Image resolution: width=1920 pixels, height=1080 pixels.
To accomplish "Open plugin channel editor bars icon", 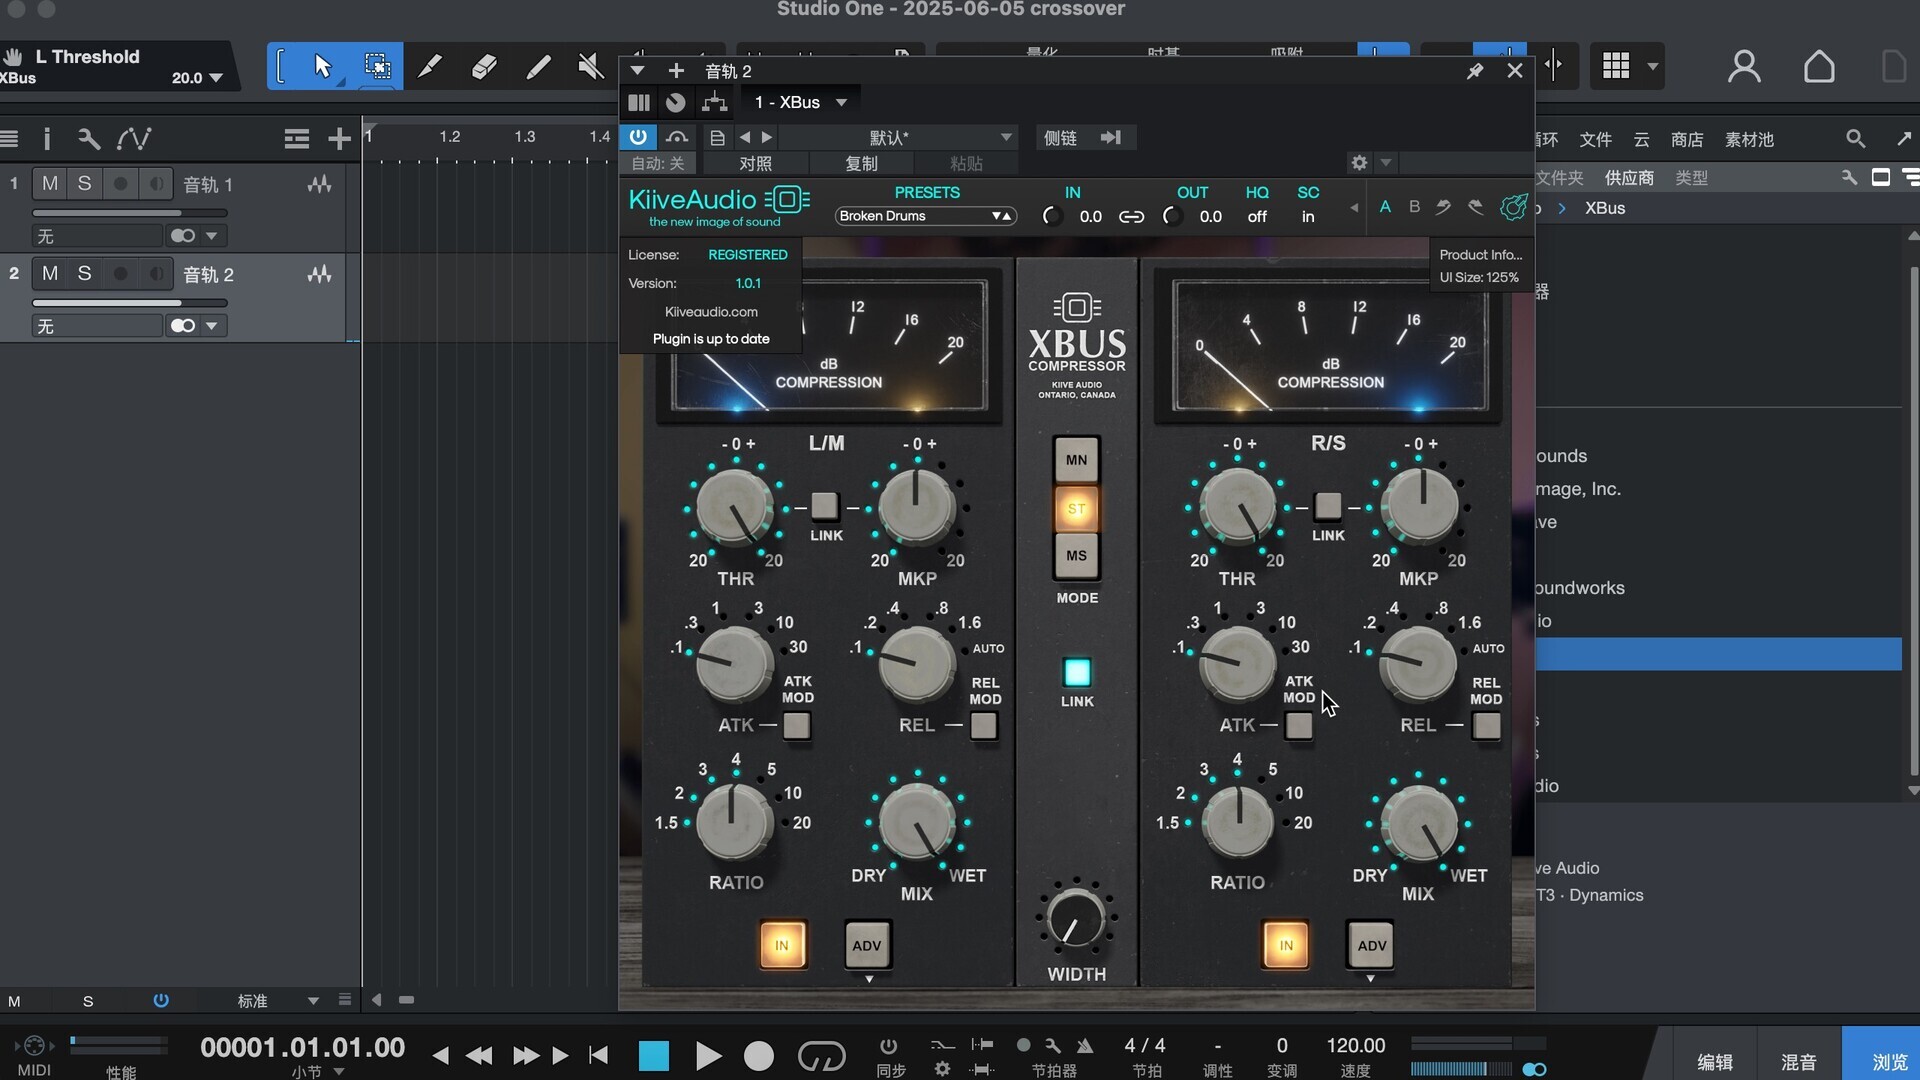I will [639, 102].
